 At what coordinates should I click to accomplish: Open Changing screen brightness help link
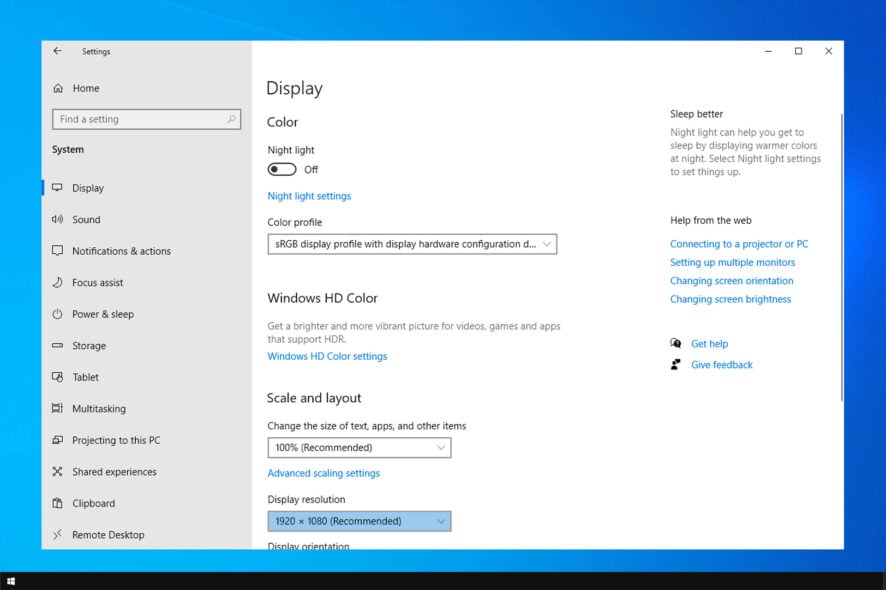pyautogui.click(x=730, y=299)
